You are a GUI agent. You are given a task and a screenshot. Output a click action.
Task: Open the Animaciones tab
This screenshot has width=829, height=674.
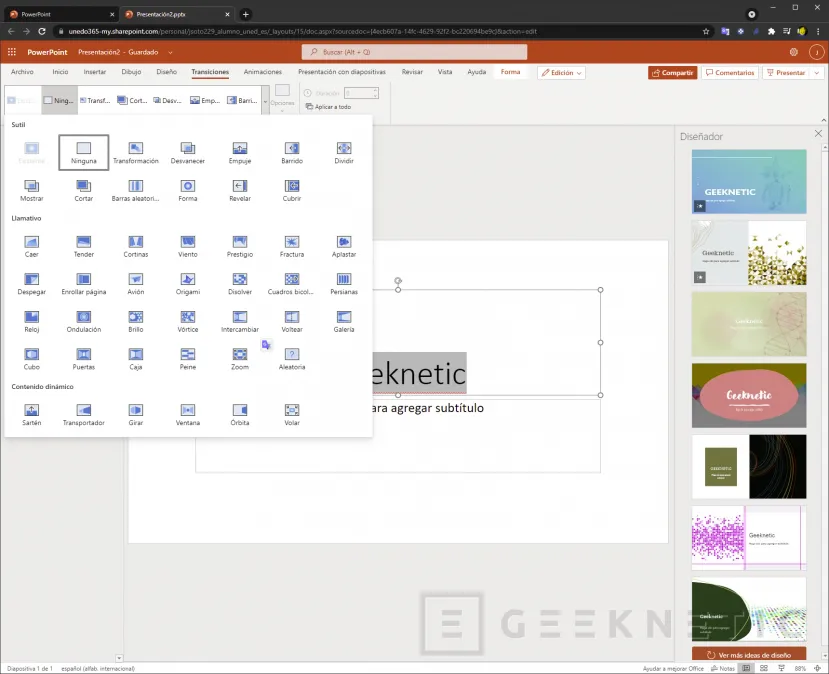point(262,72)
